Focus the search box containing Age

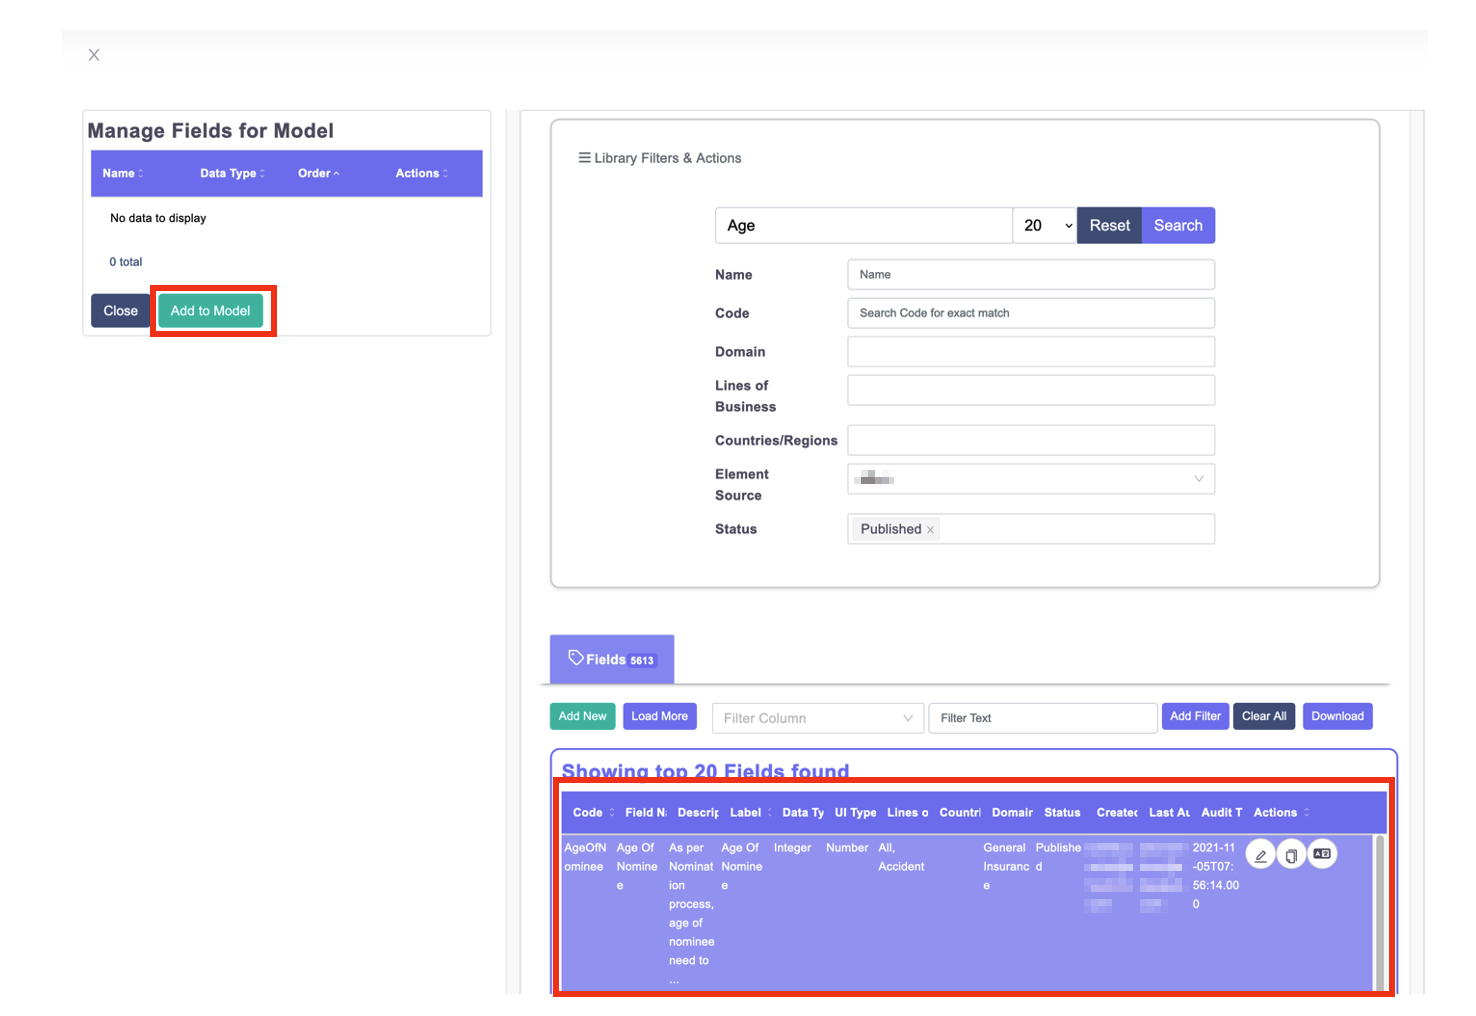[864, 226]
